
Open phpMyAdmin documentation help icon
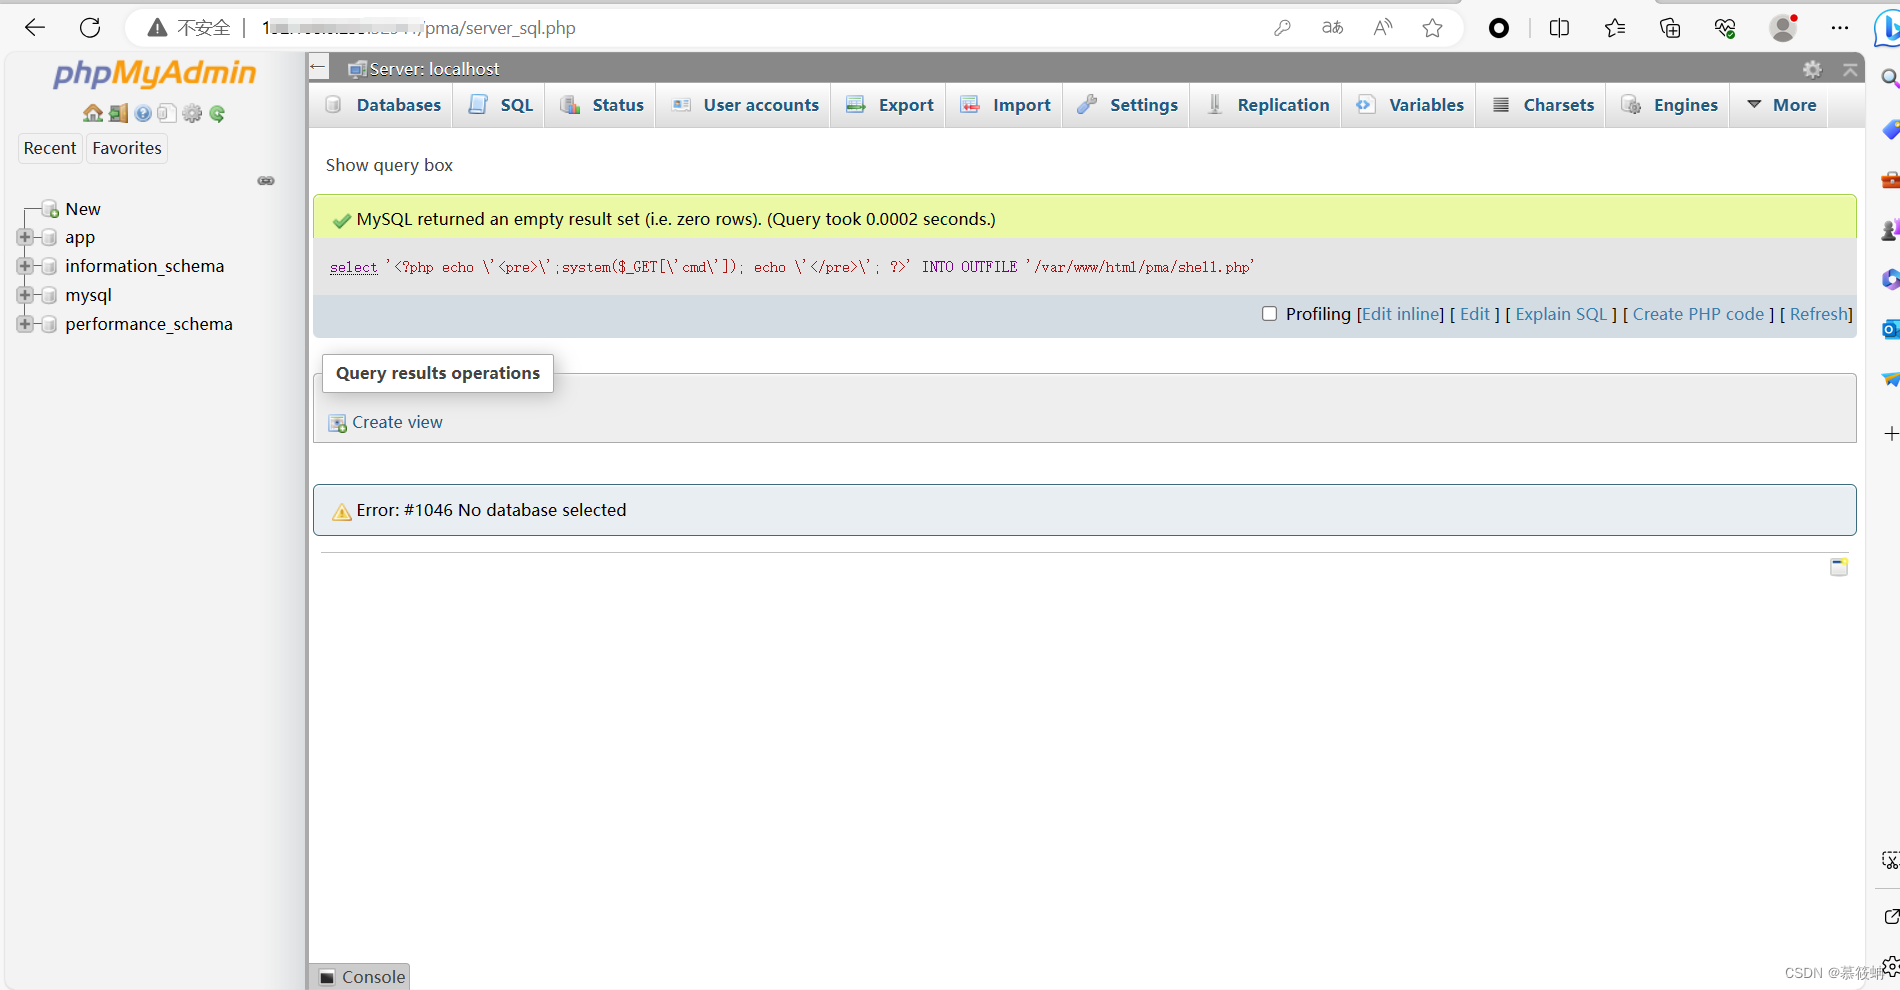142,113
